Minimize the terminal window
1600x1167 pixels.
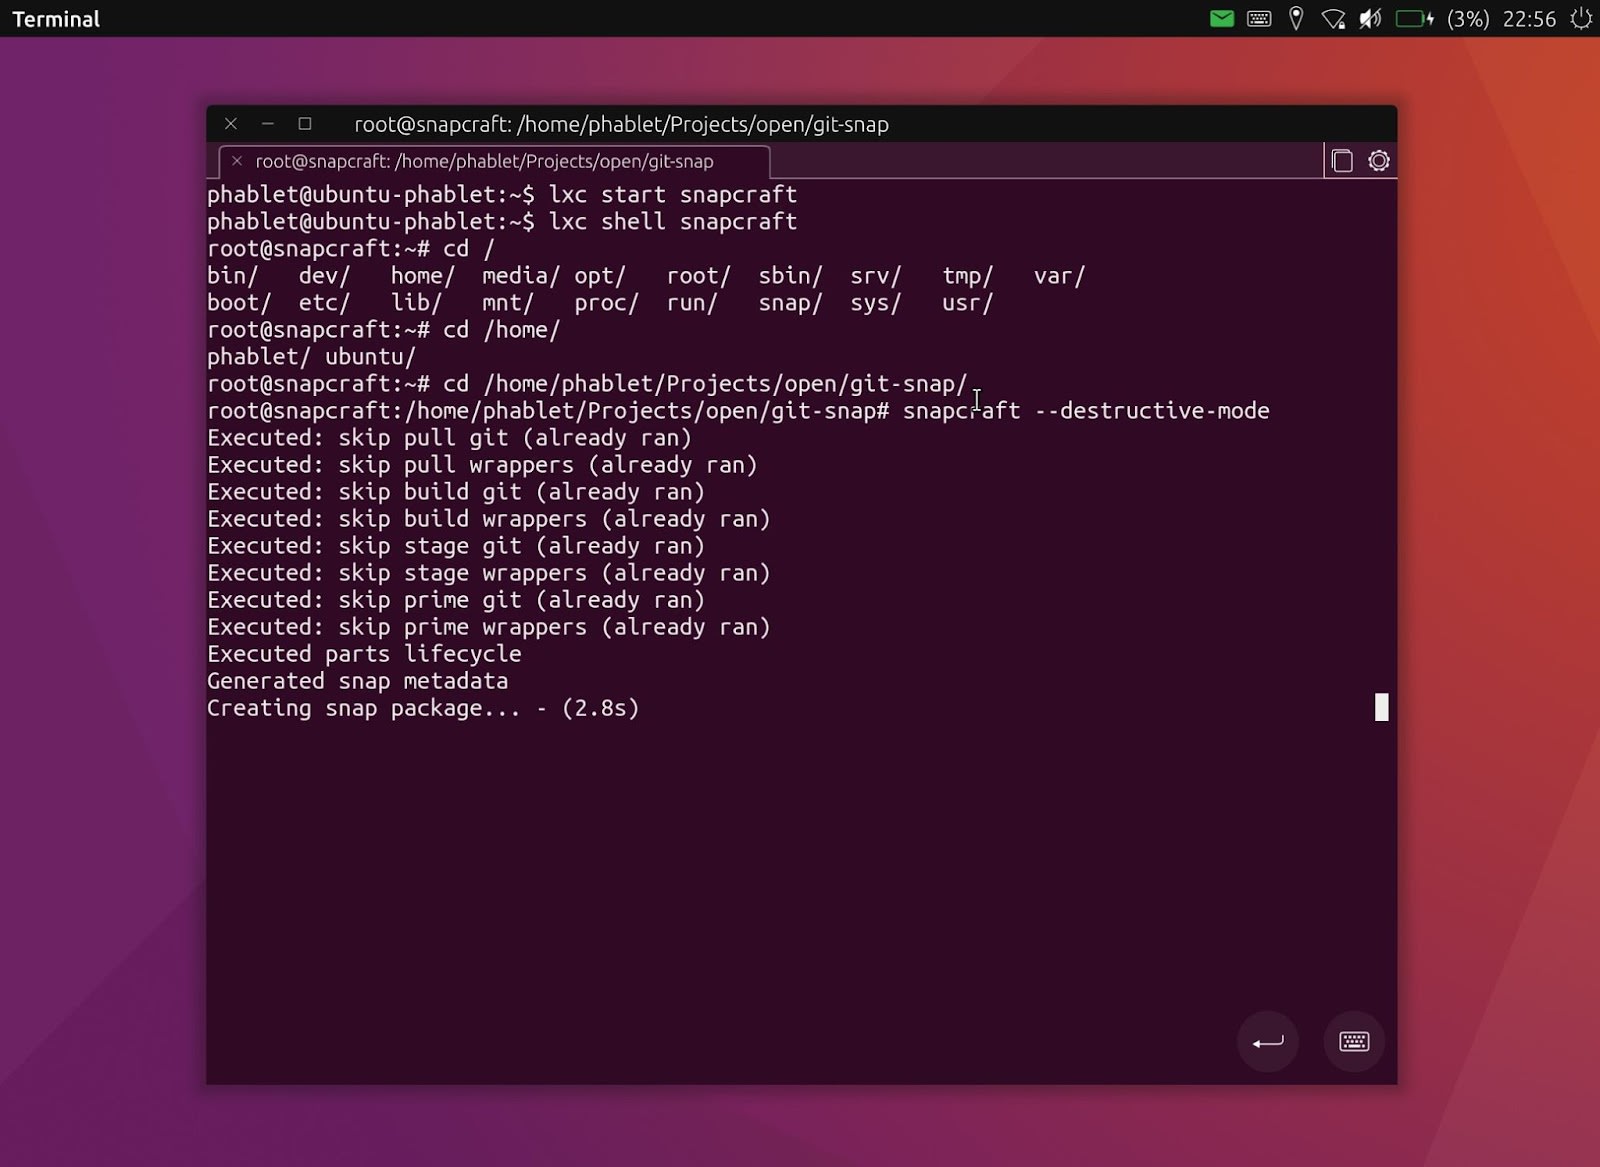pyautogui.click(x=268, y=124)
